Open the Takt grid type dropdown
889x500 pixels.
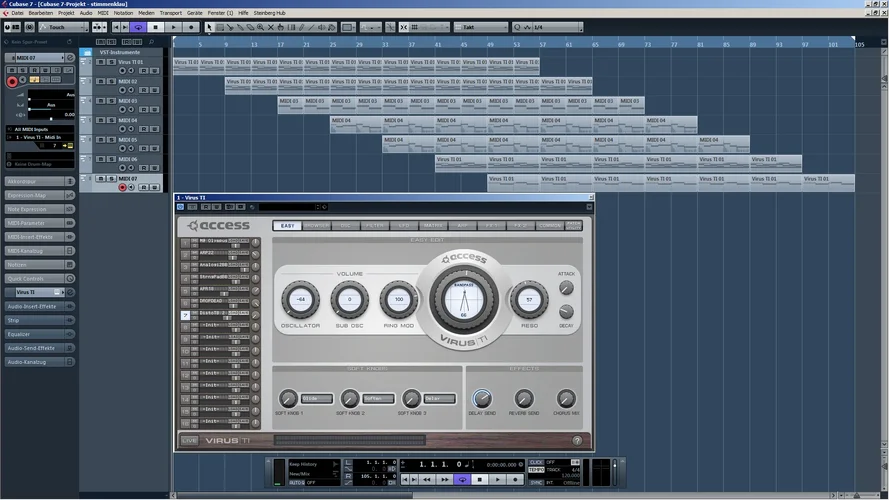481,27
